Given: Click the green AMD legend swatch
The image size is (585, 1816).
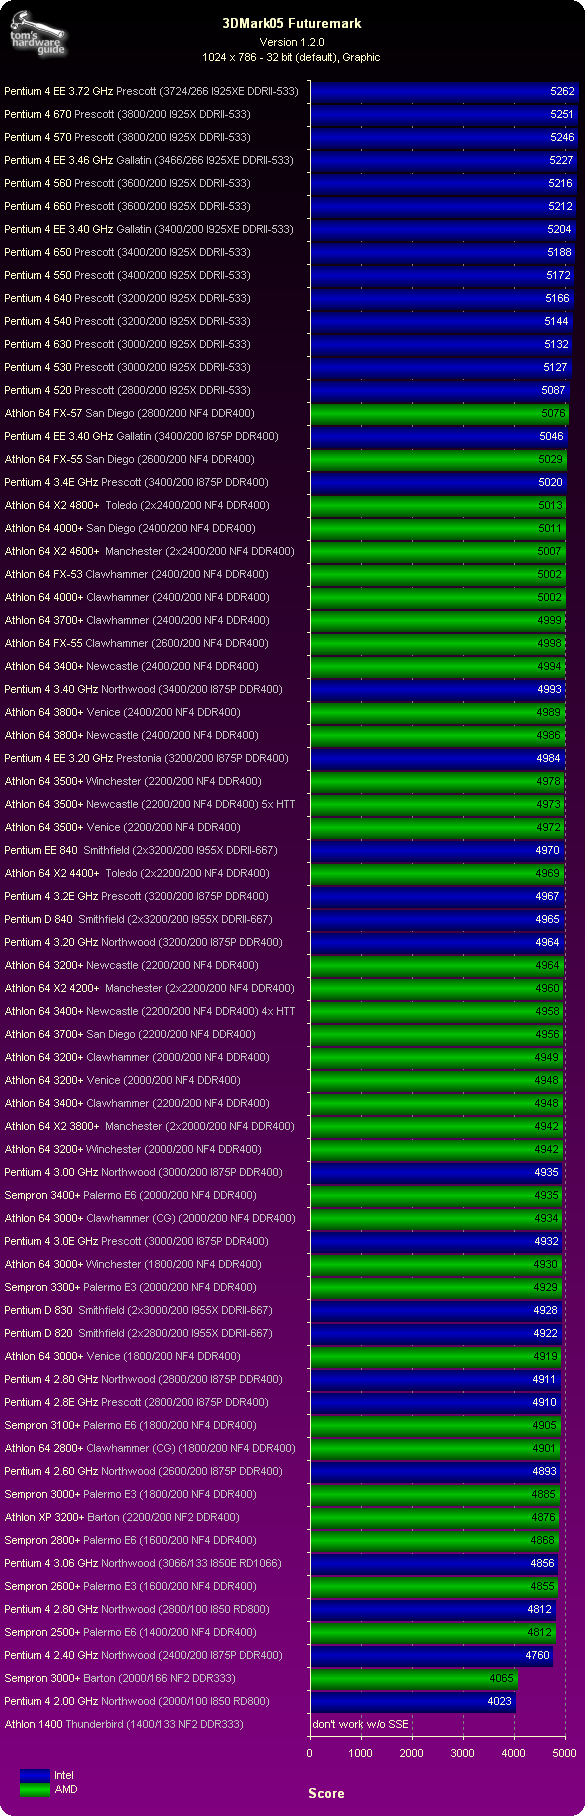Looking at the screenshot, I should tap(34, 1789).
